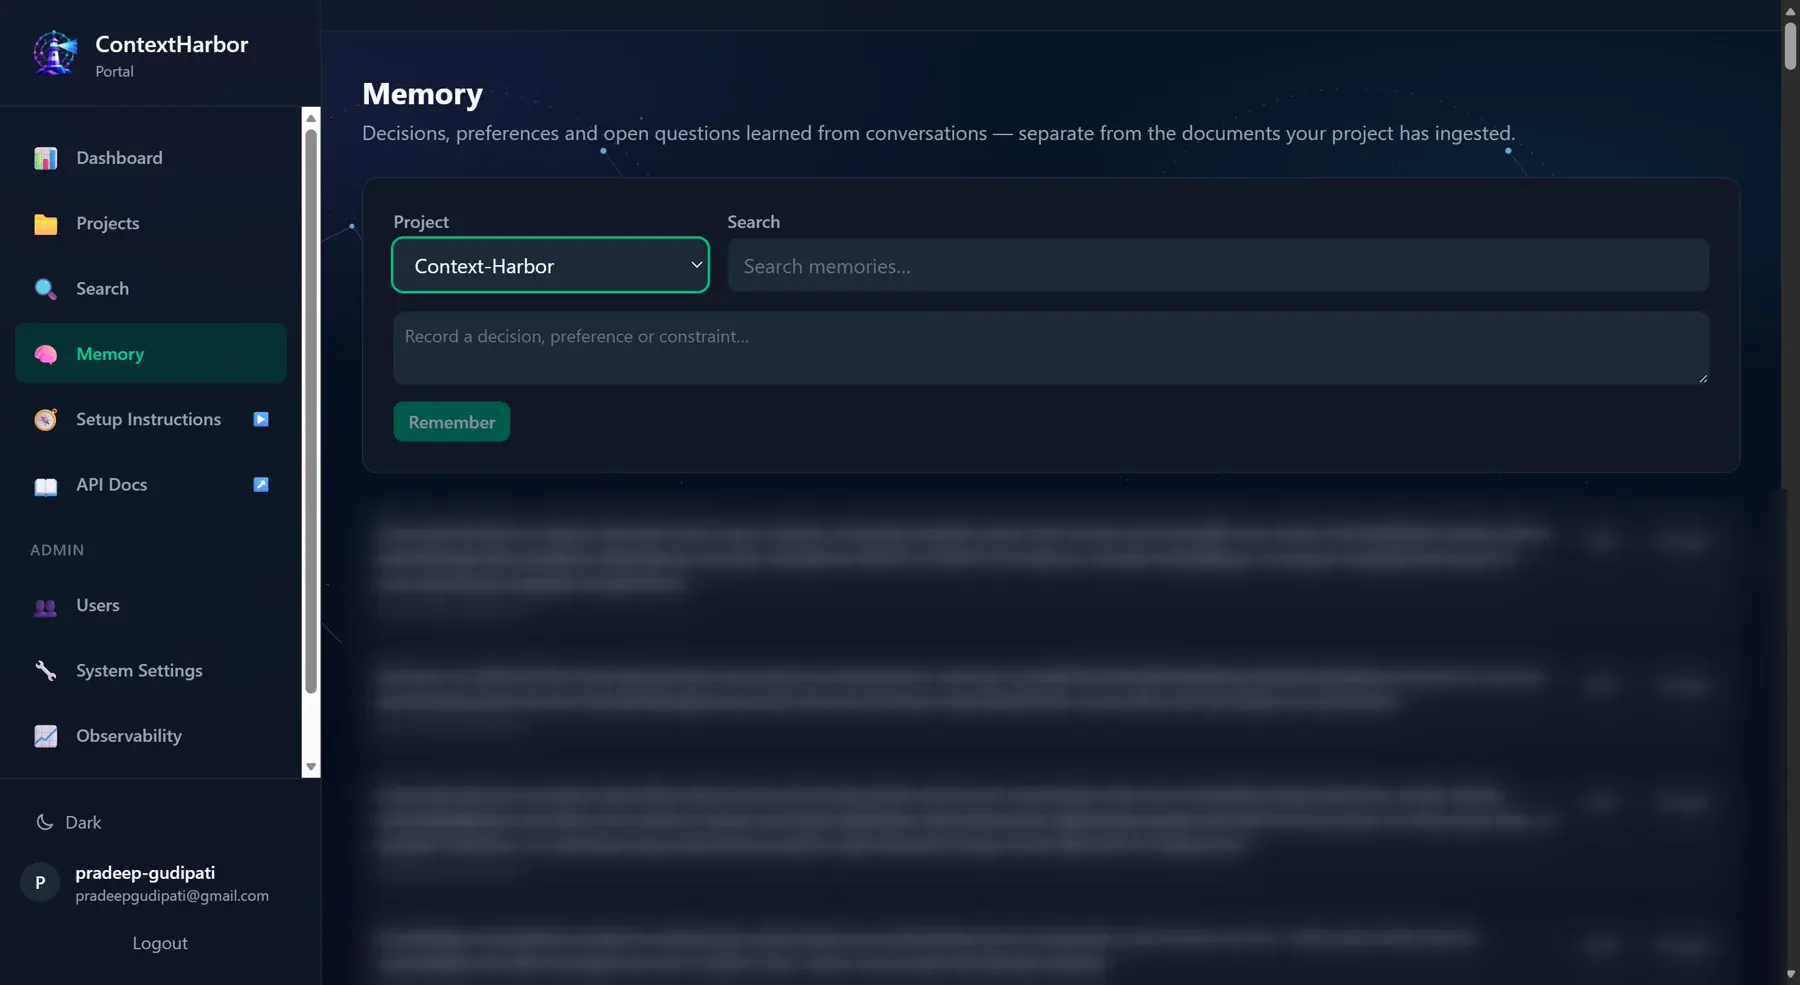Click the Search magnifier icon in sidebar
1800x985 pixels.
point(46,289)
